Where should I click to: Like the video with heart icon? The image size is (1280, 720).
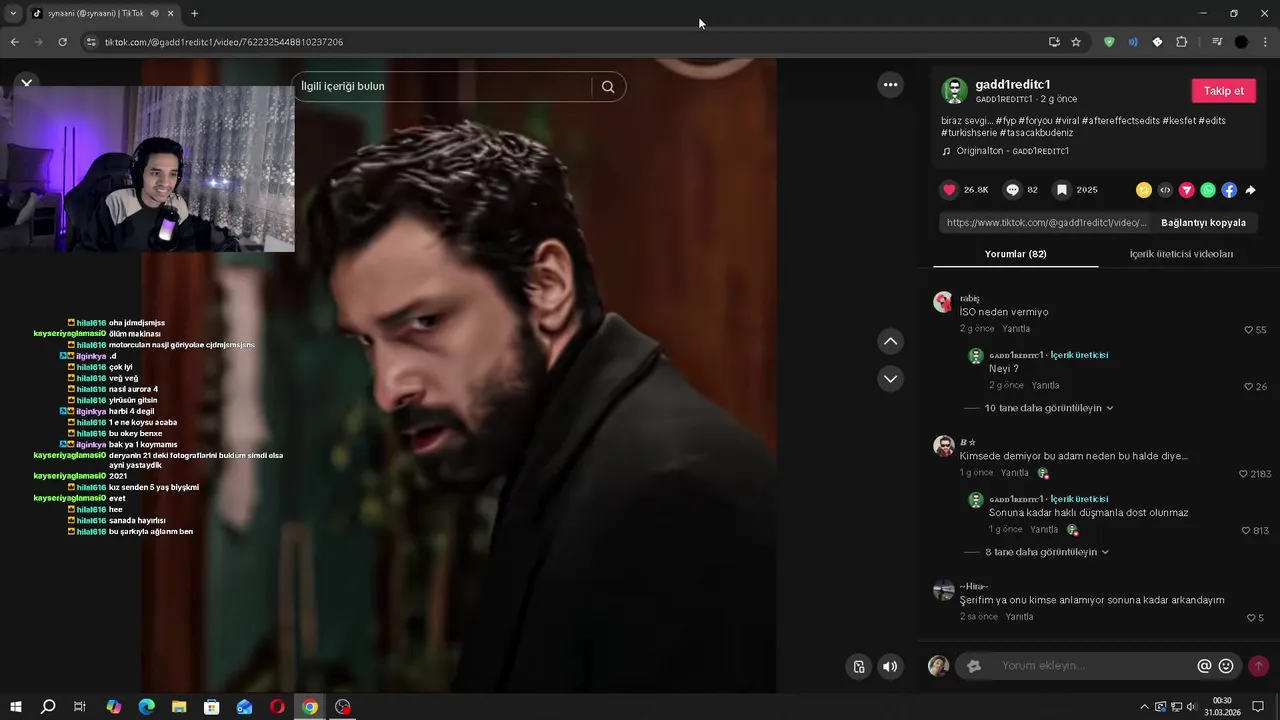[x=950, y=190]
